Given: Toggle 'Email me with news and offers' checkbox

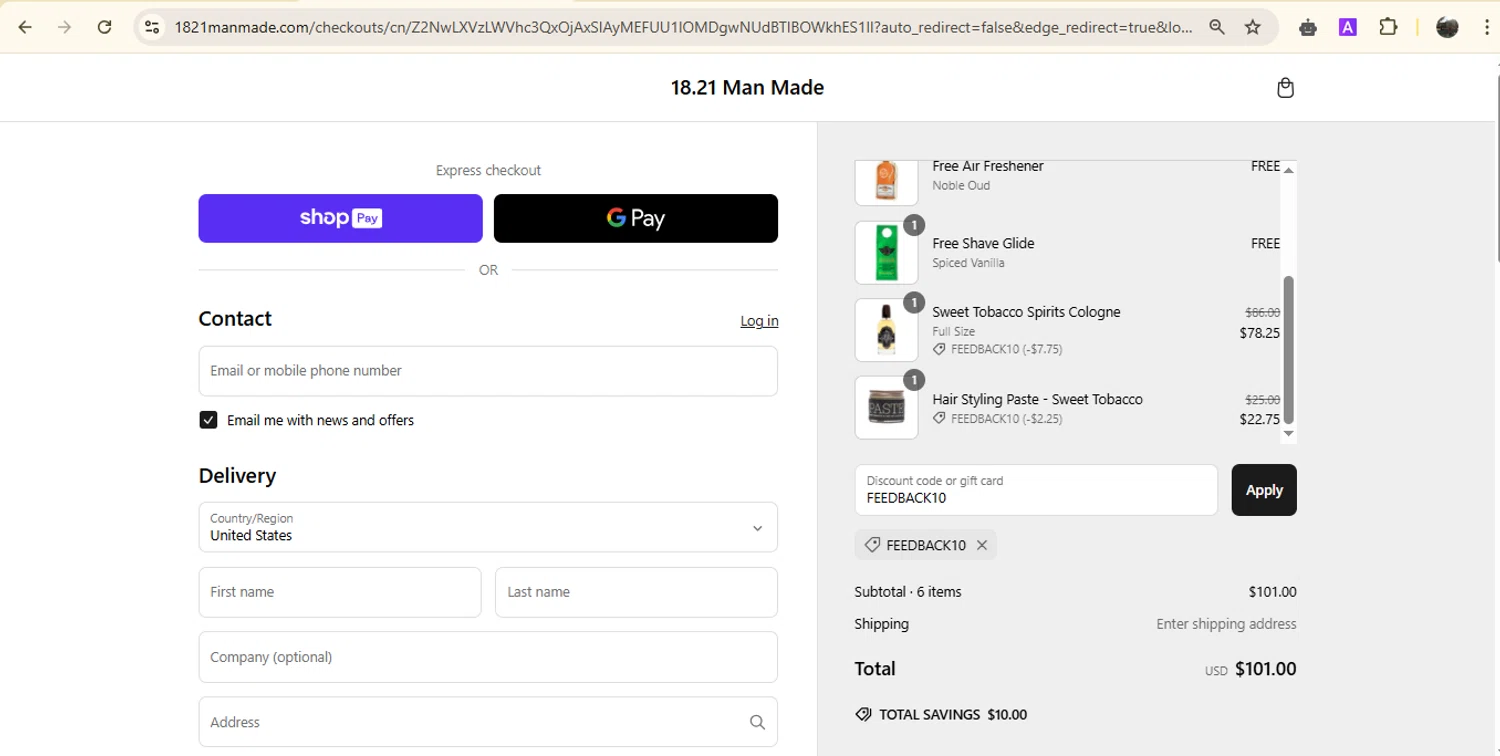Looking at the screenshot, I should 208,420.
